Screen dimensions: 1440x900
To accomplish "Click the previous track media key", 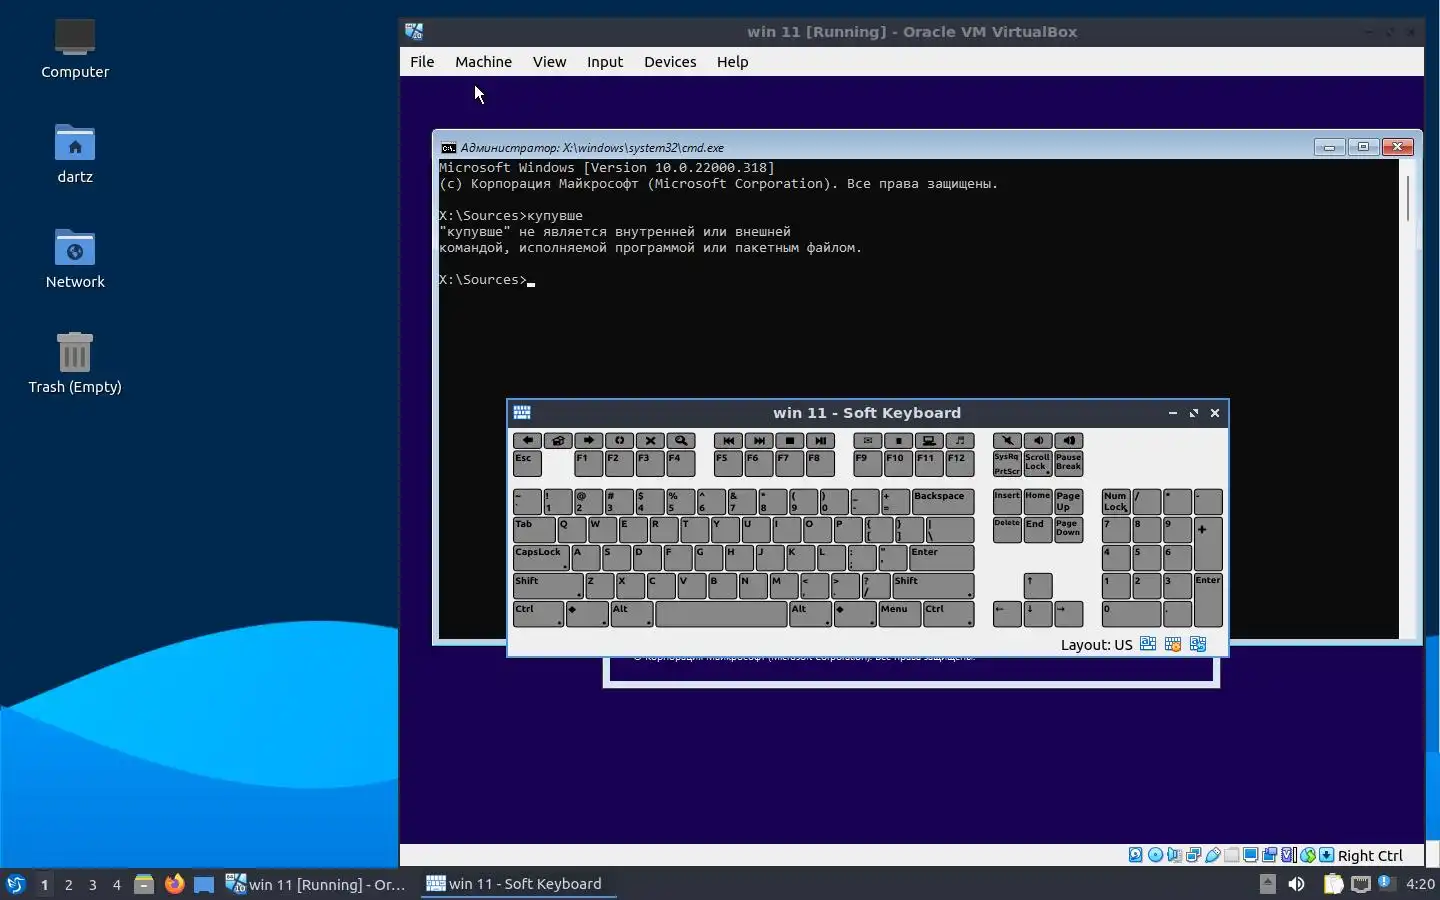I will click(x=728, y=440).
